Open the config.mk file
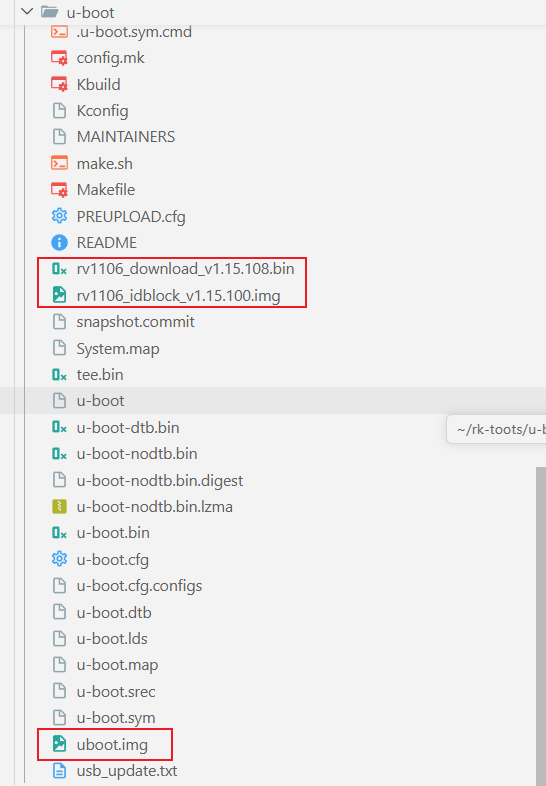Viewport: 546px width, 786px height. click(110, 58)
